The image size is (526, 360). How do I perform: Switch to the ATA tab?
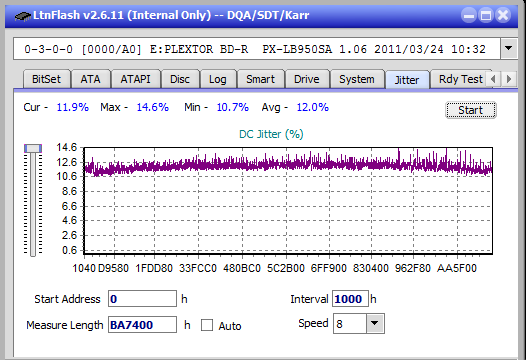click(x=91, y=79)
